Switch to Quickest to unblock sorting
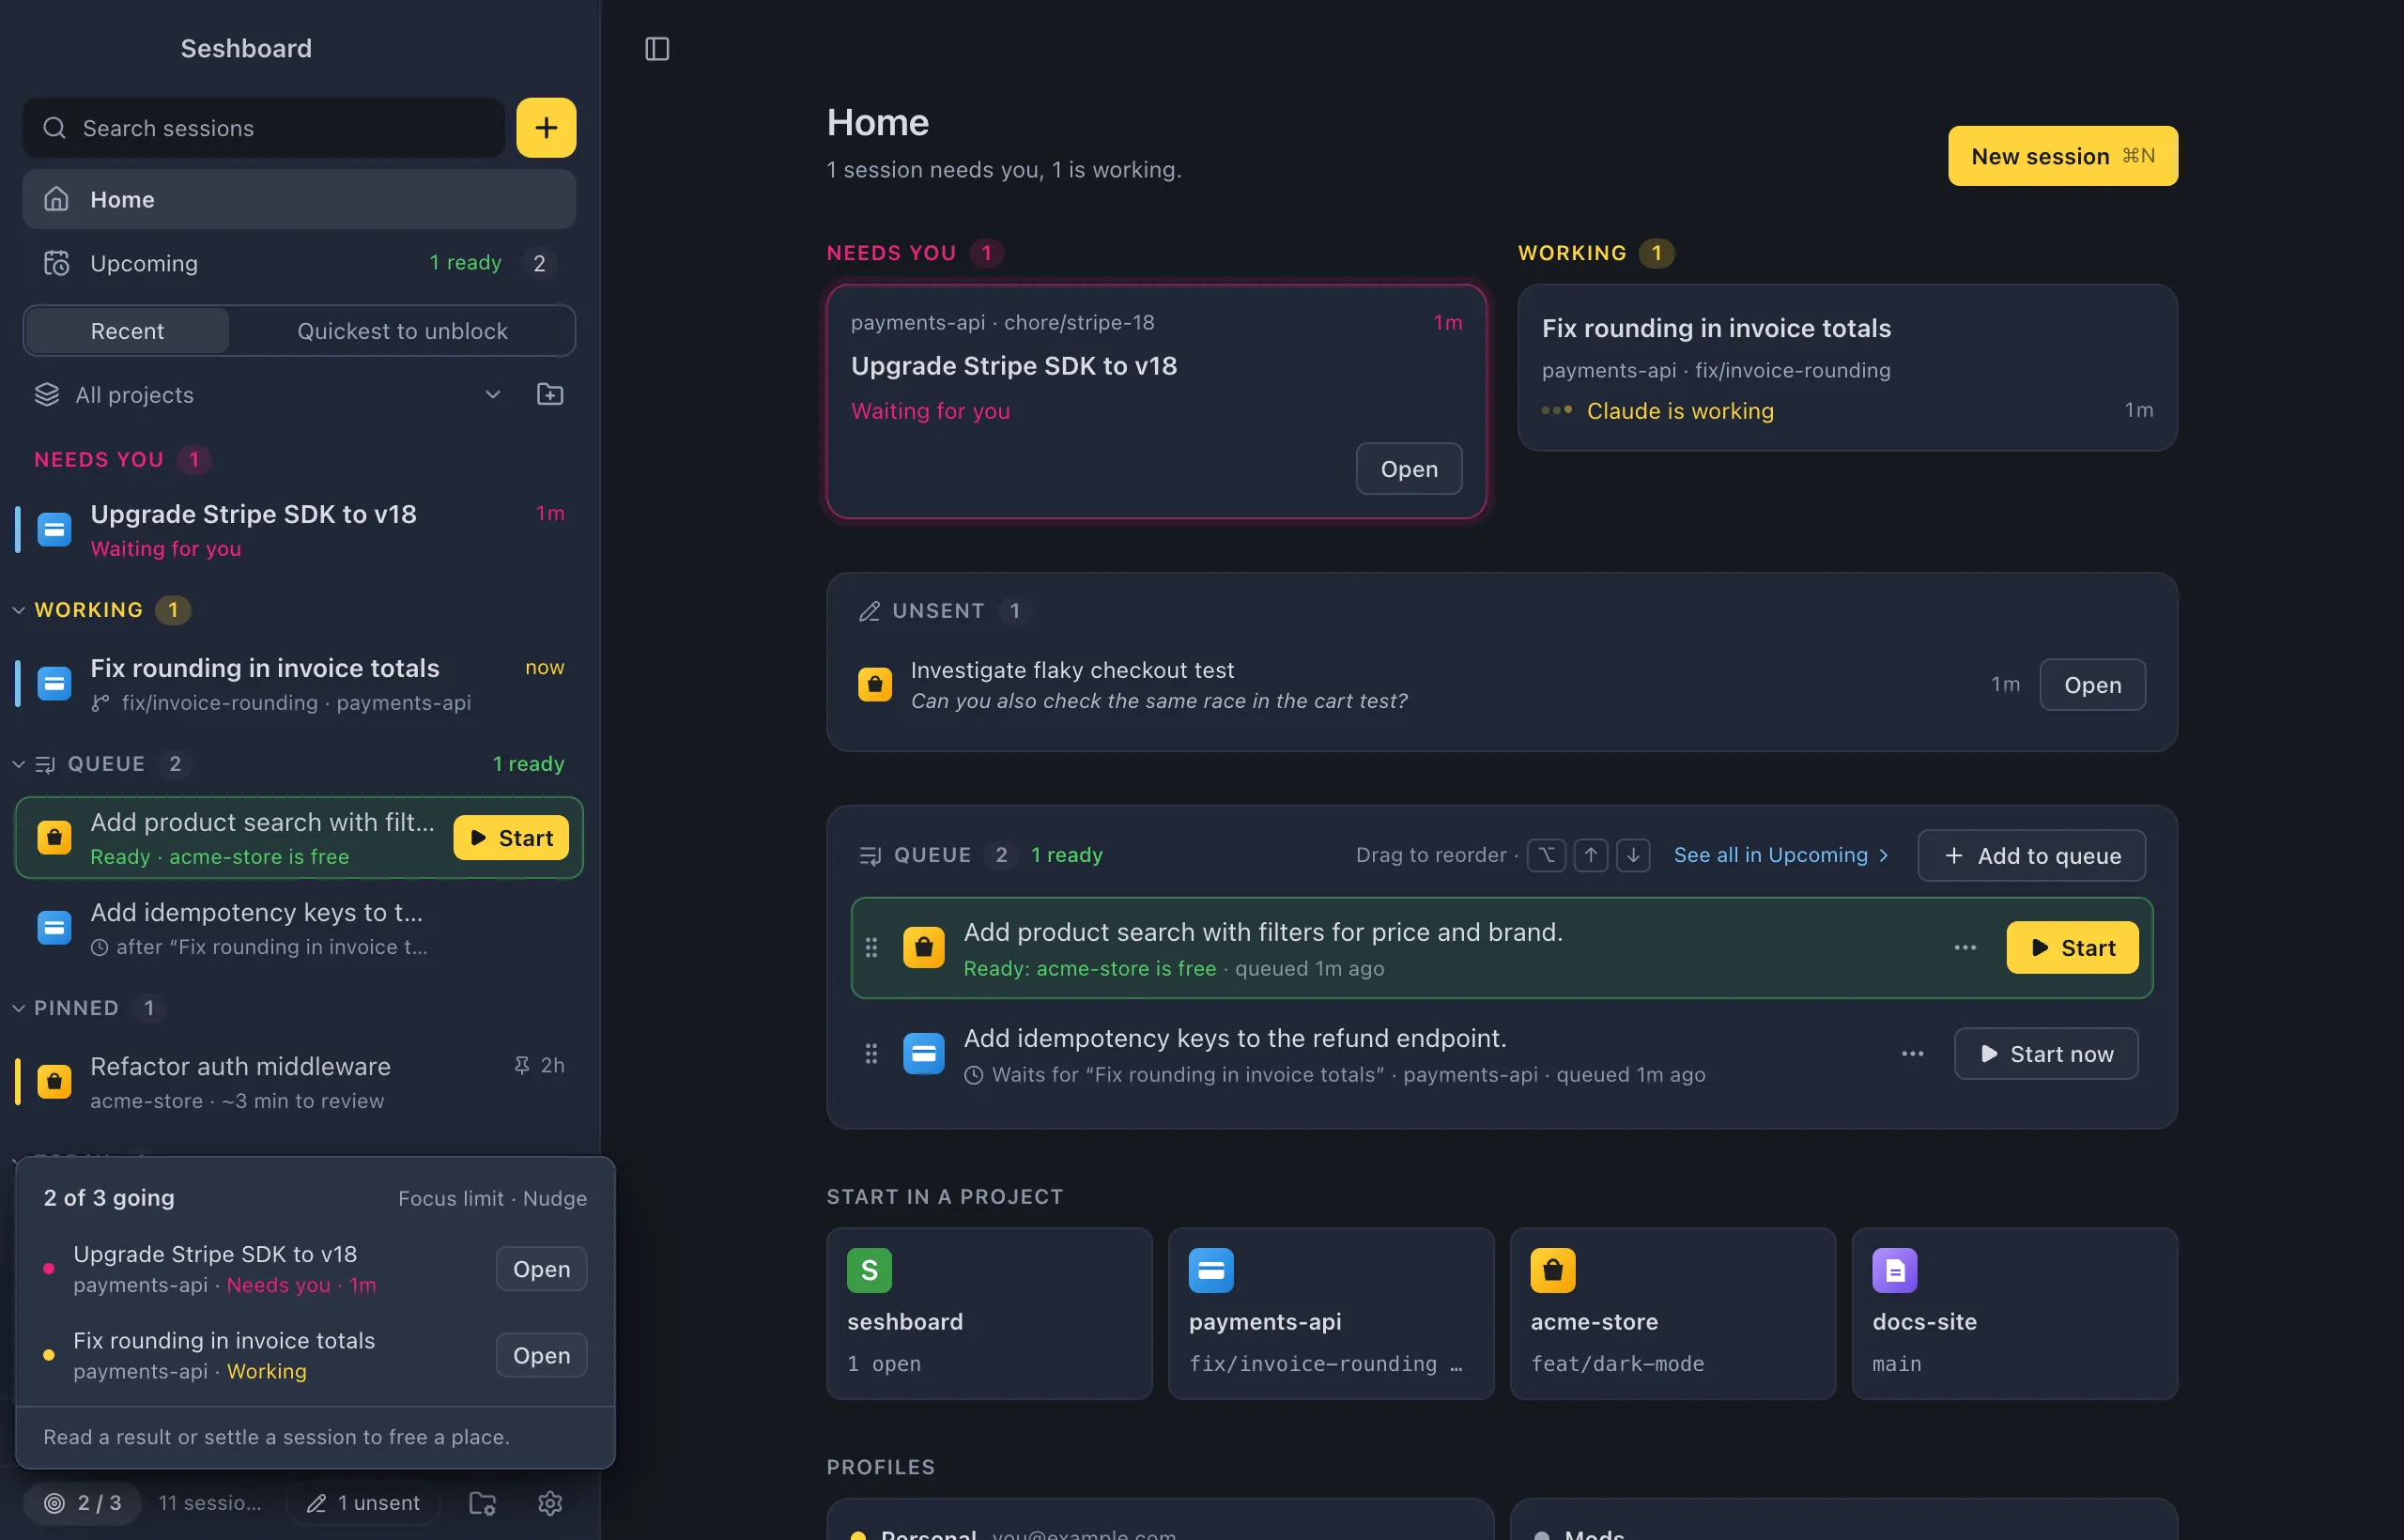Viewport: 2404px width, 1540px height. tap(402, 331)
